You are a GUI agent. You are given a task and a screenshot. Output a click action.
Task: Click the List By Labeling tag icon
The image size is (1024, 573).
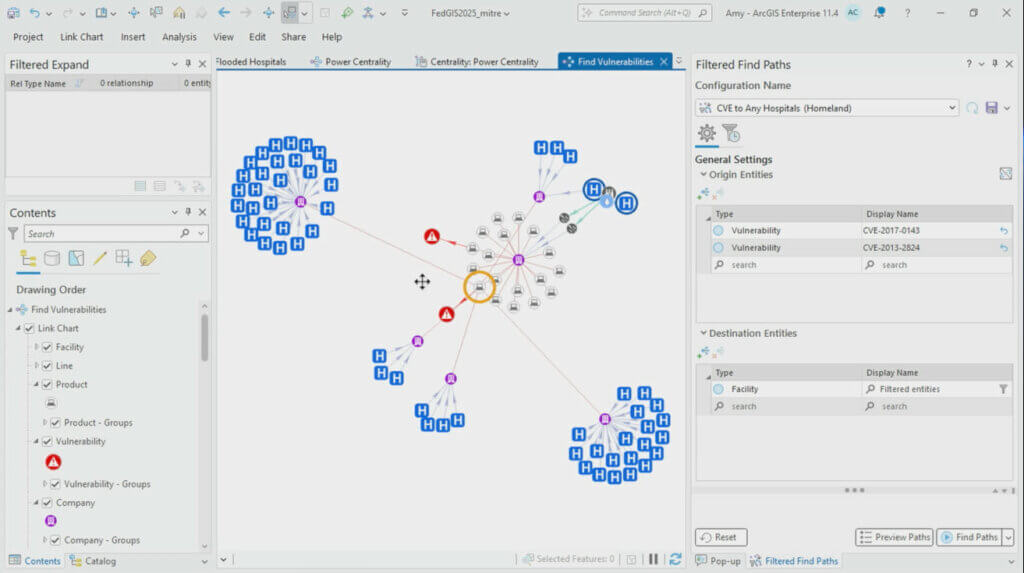pos(148,258)
